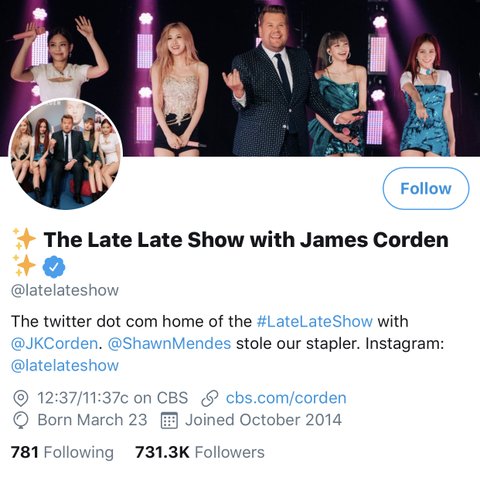Click the sparkles emoji before the profile name
Screen dimensions: 480x477
click(x=24, y=239)
